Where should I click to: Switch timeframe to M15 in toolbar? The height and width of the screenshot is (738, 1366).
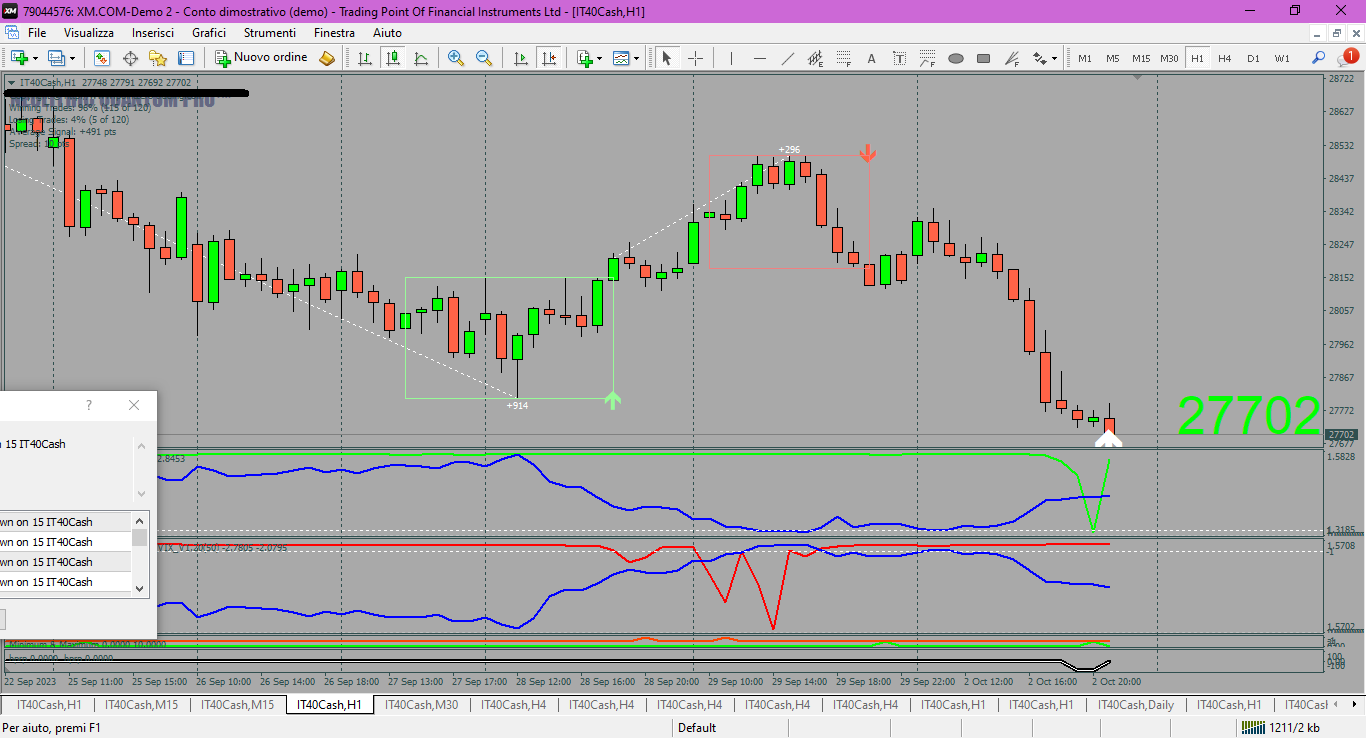1141,58
